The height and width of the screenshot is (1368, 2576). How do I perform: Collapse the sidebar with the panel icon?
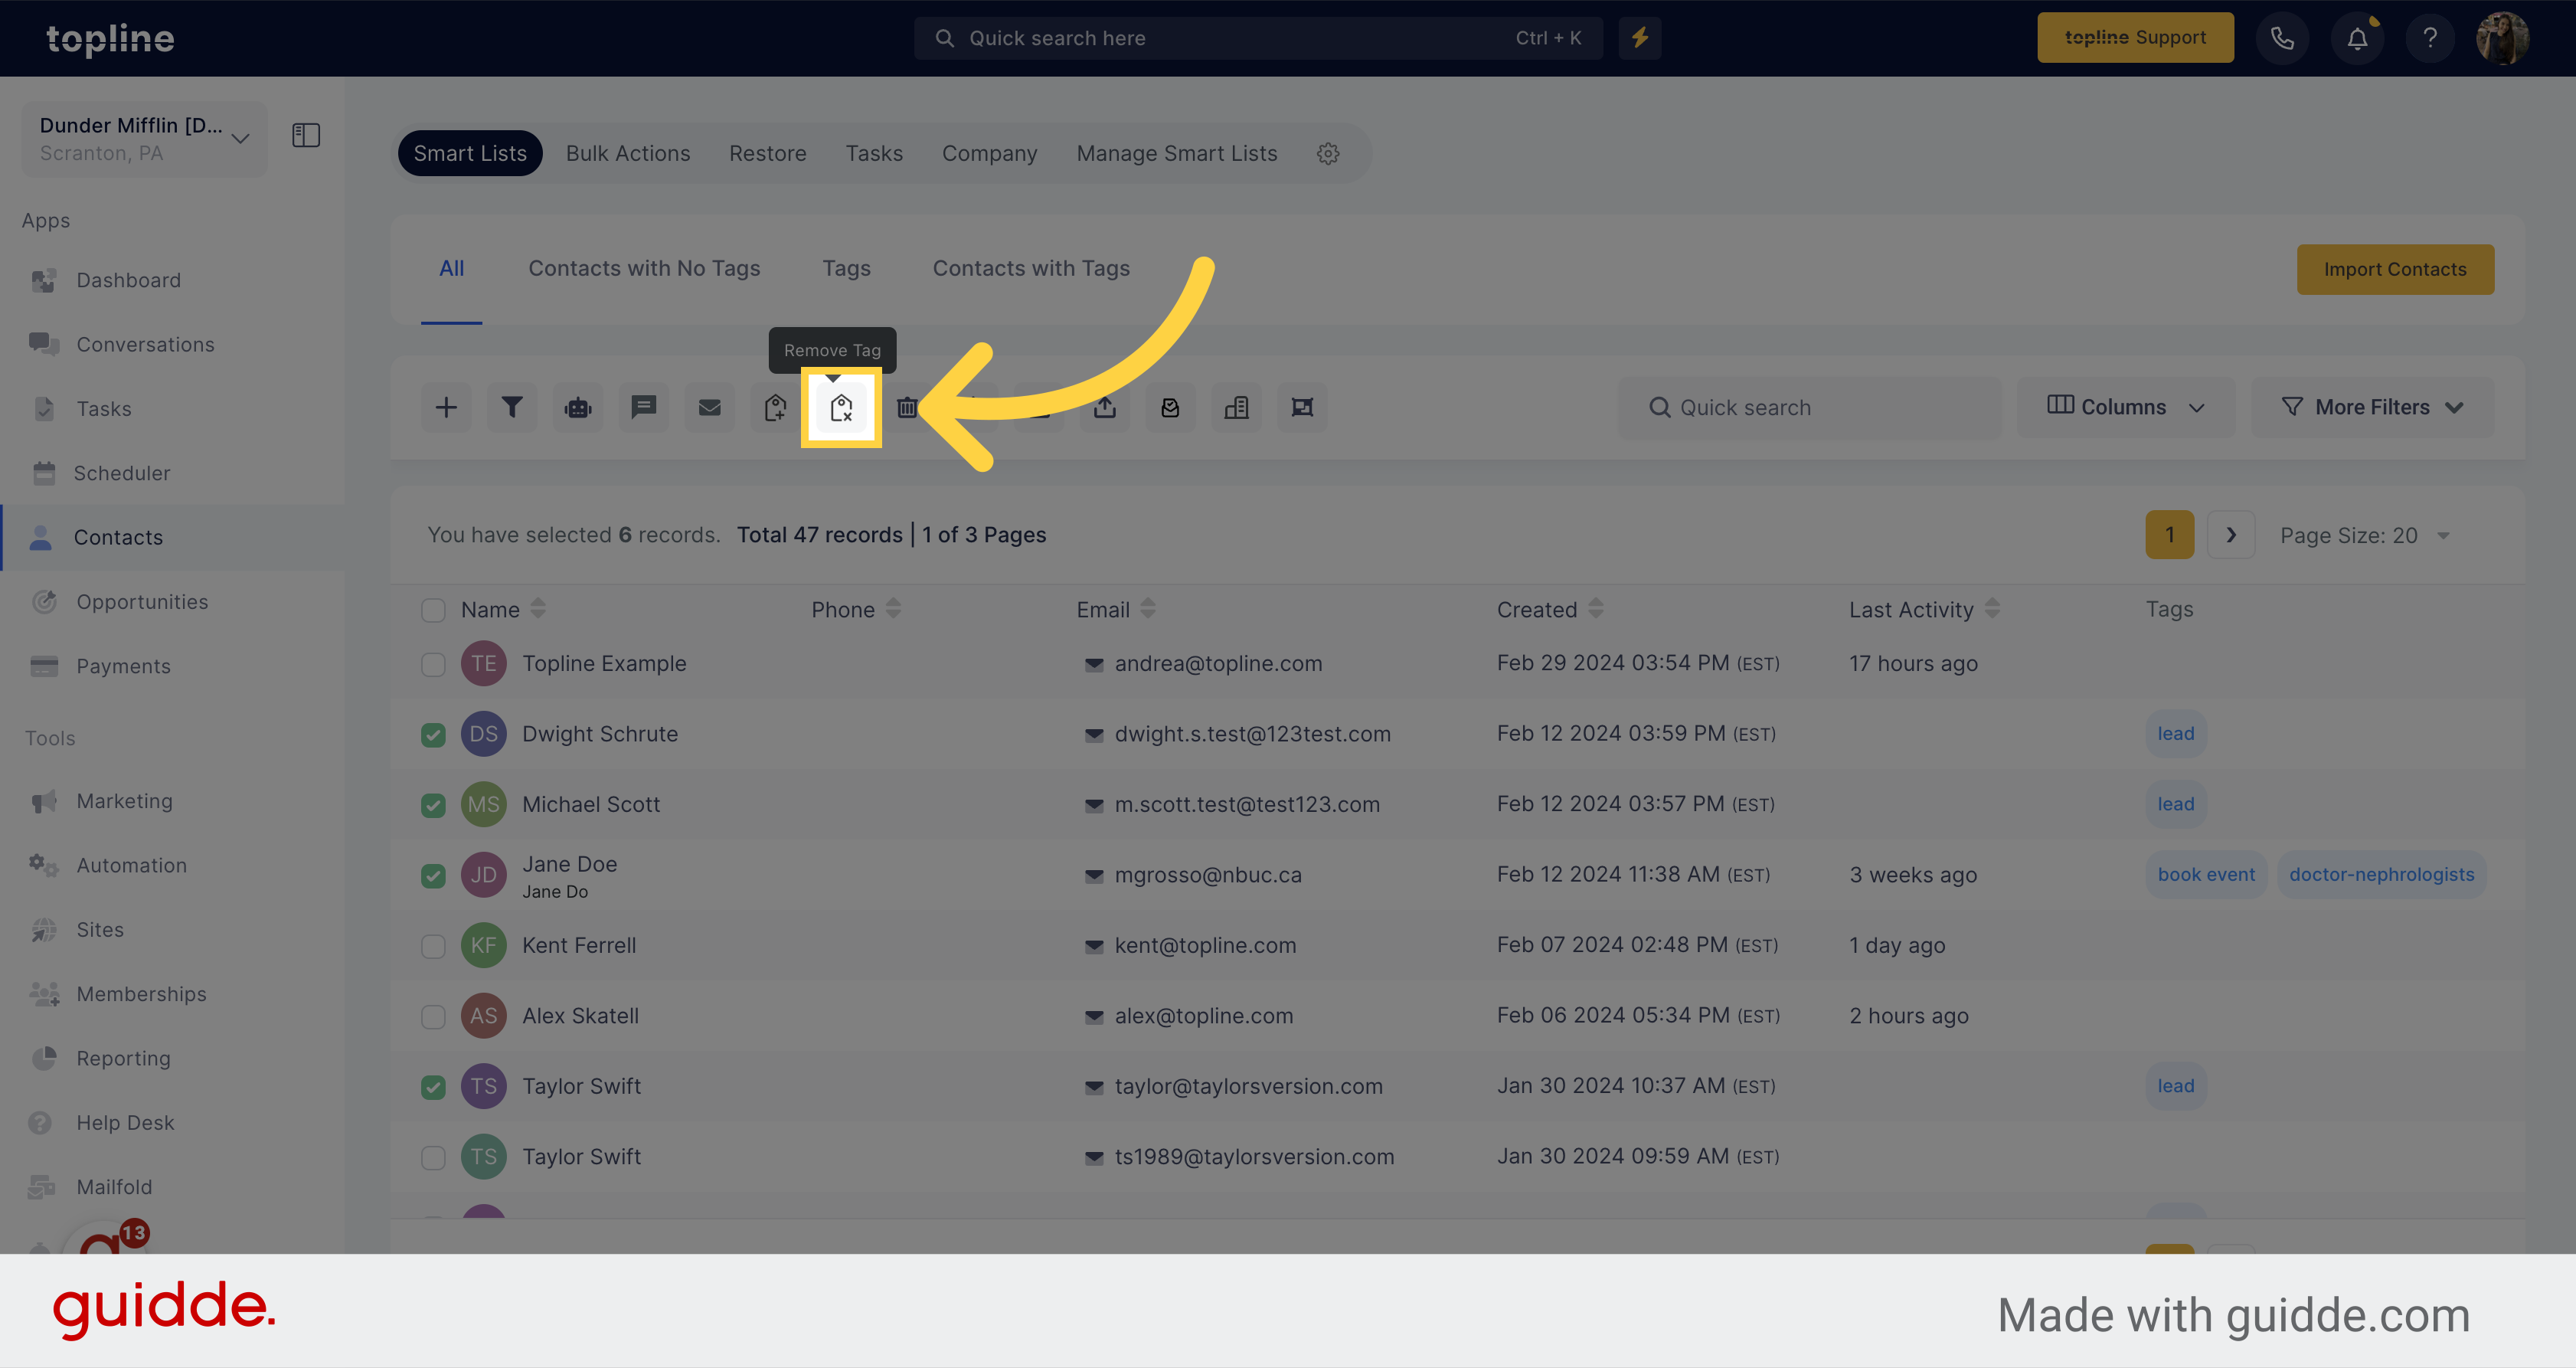coord(306,135)
